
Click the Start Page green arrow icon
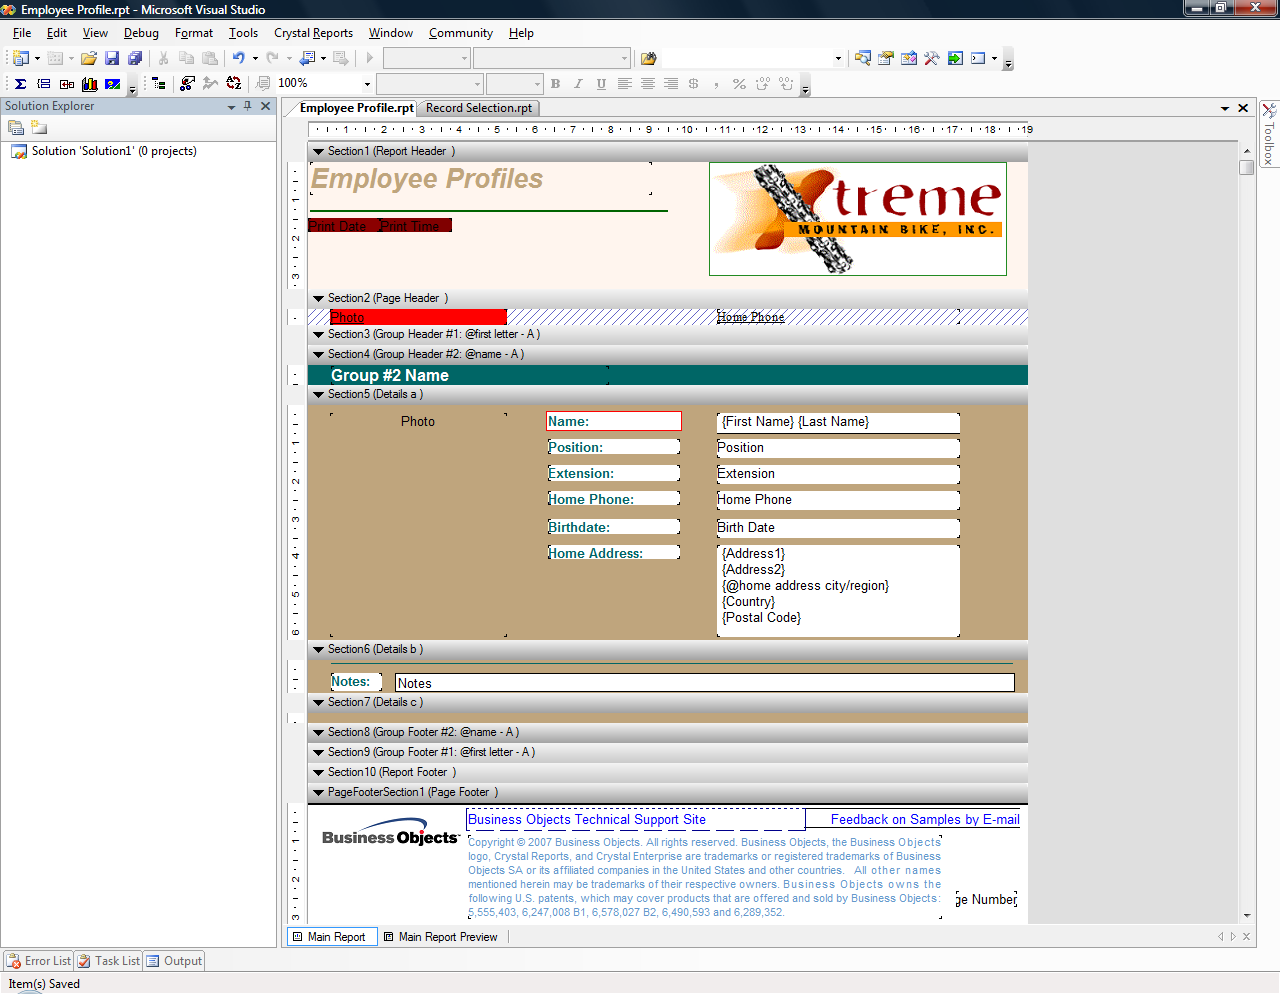coord(955,58)
